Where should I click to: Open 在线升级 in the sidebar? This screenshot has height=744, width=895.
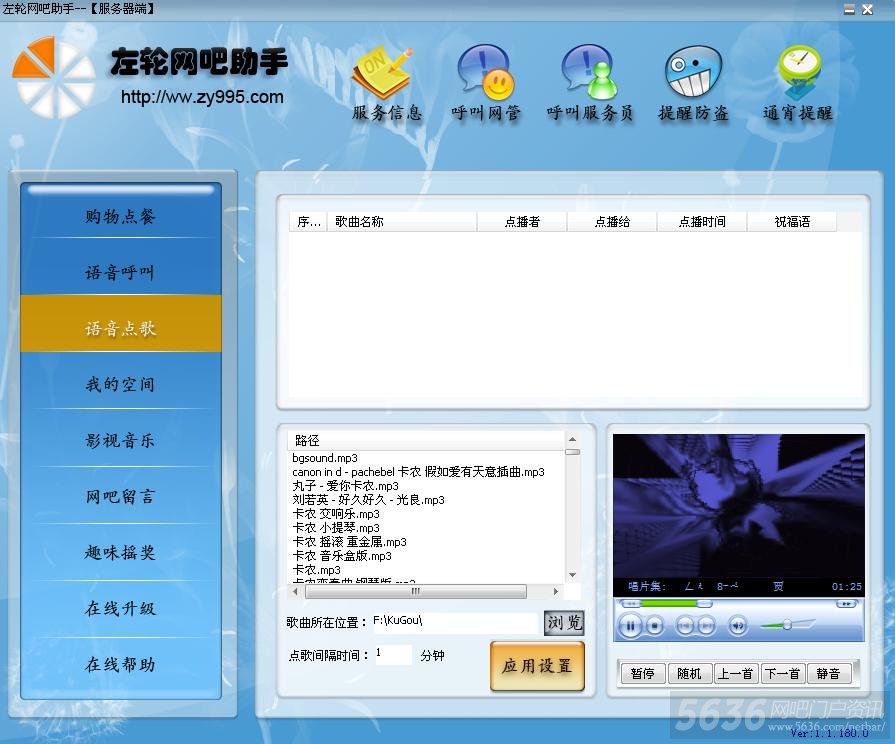tap(120, 608)
